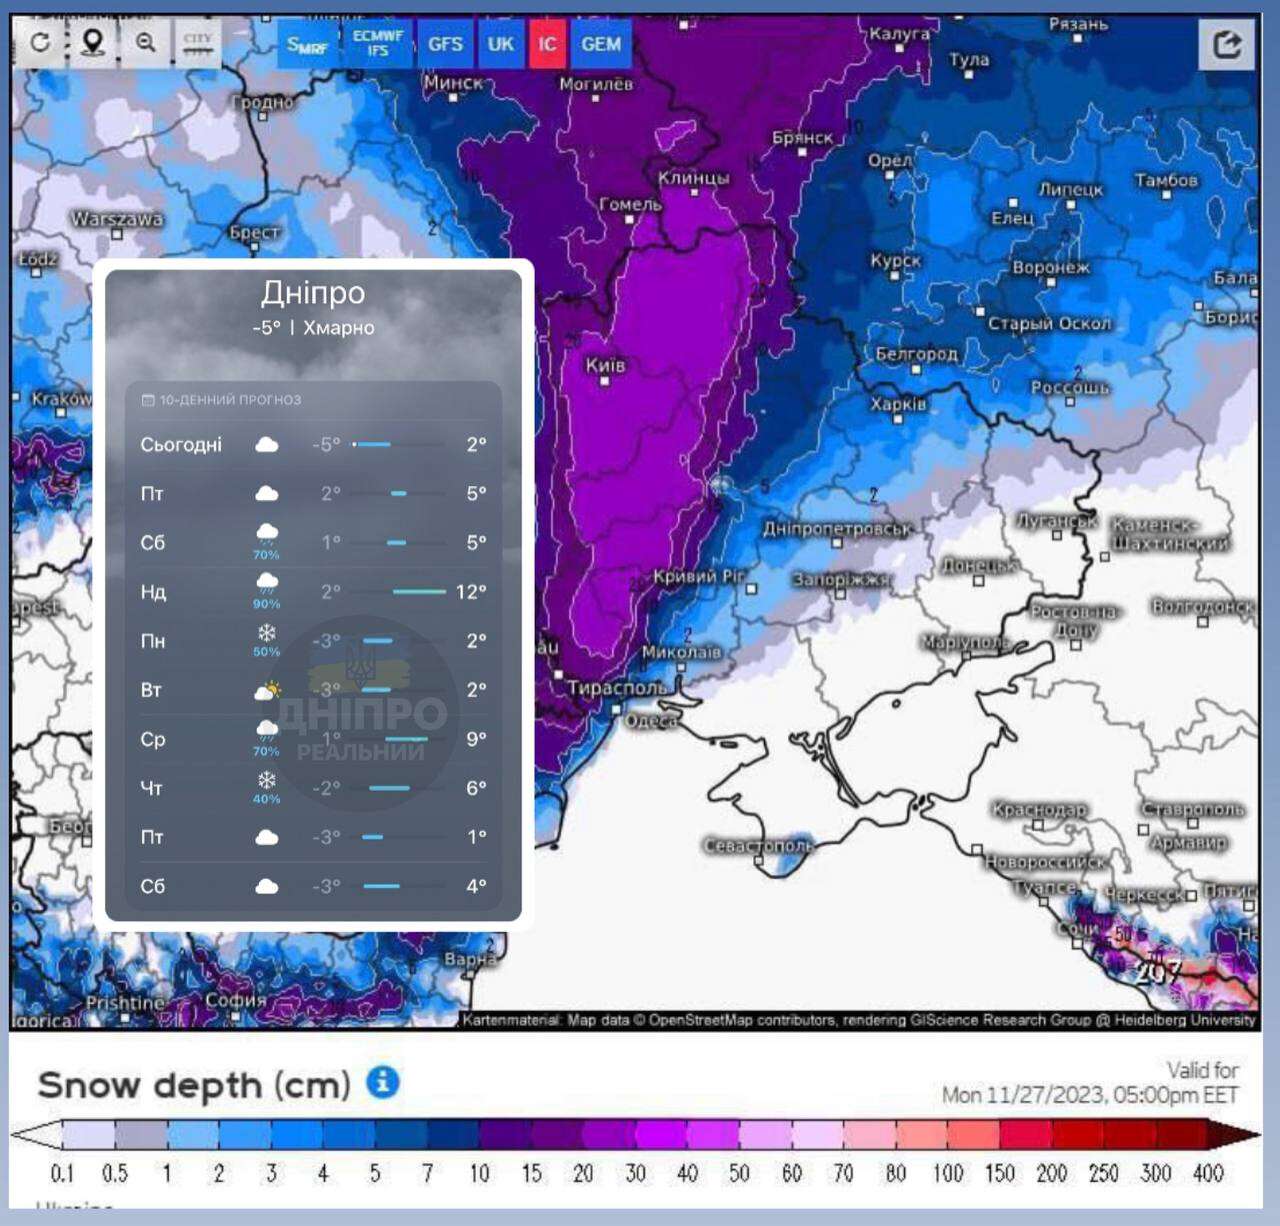
Task: Click the partly sunny icon in Вт row
Action: (267, 690)
